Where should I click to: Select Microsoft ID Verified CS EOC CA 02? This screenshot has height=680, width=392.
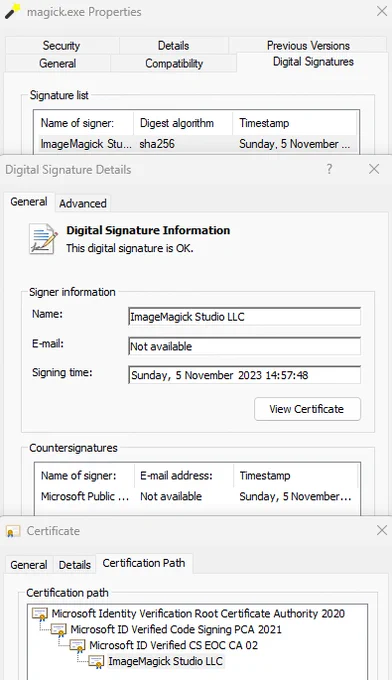(173, 645)
